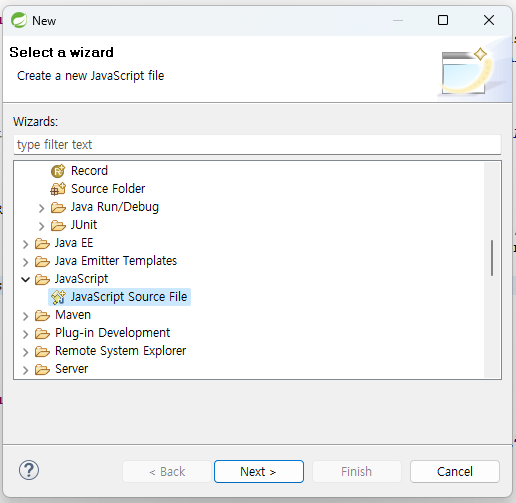Click the disabled < Back button
516x503 pixels.
click(x=167, y=472)
